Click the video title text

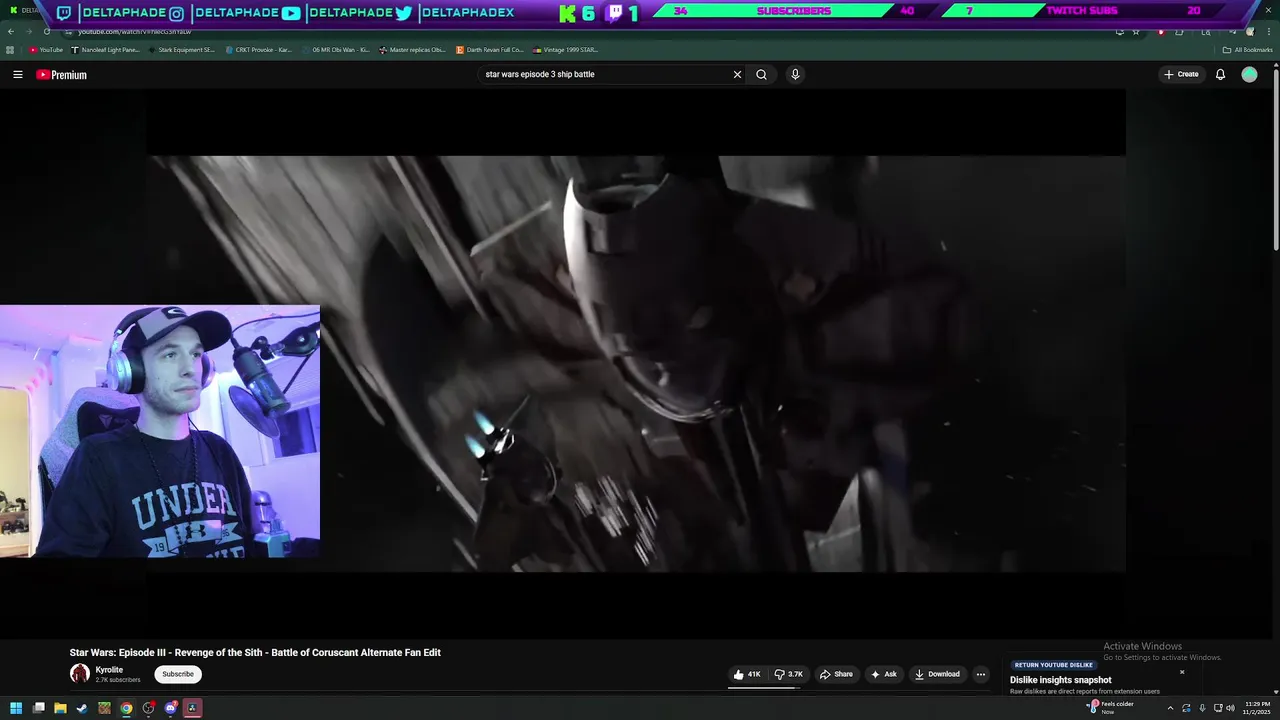(x=255, y=652)
